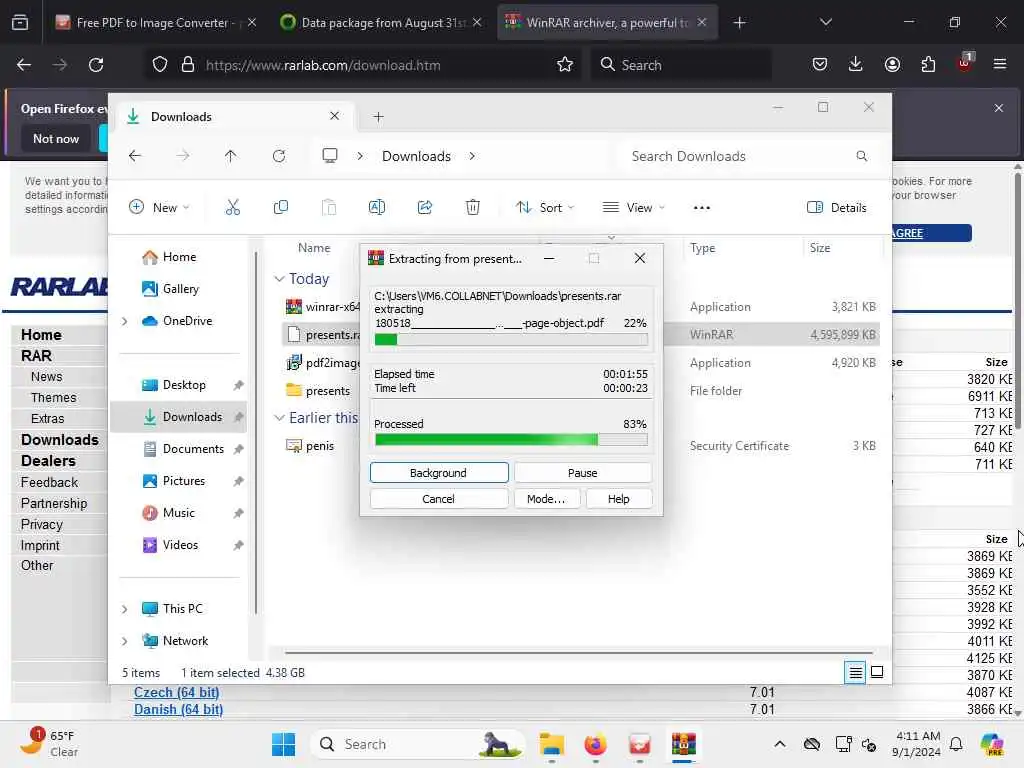Open Firefox from the taskbar
The width and height of the screenshot is (1024, 768).
coord(596,744)
